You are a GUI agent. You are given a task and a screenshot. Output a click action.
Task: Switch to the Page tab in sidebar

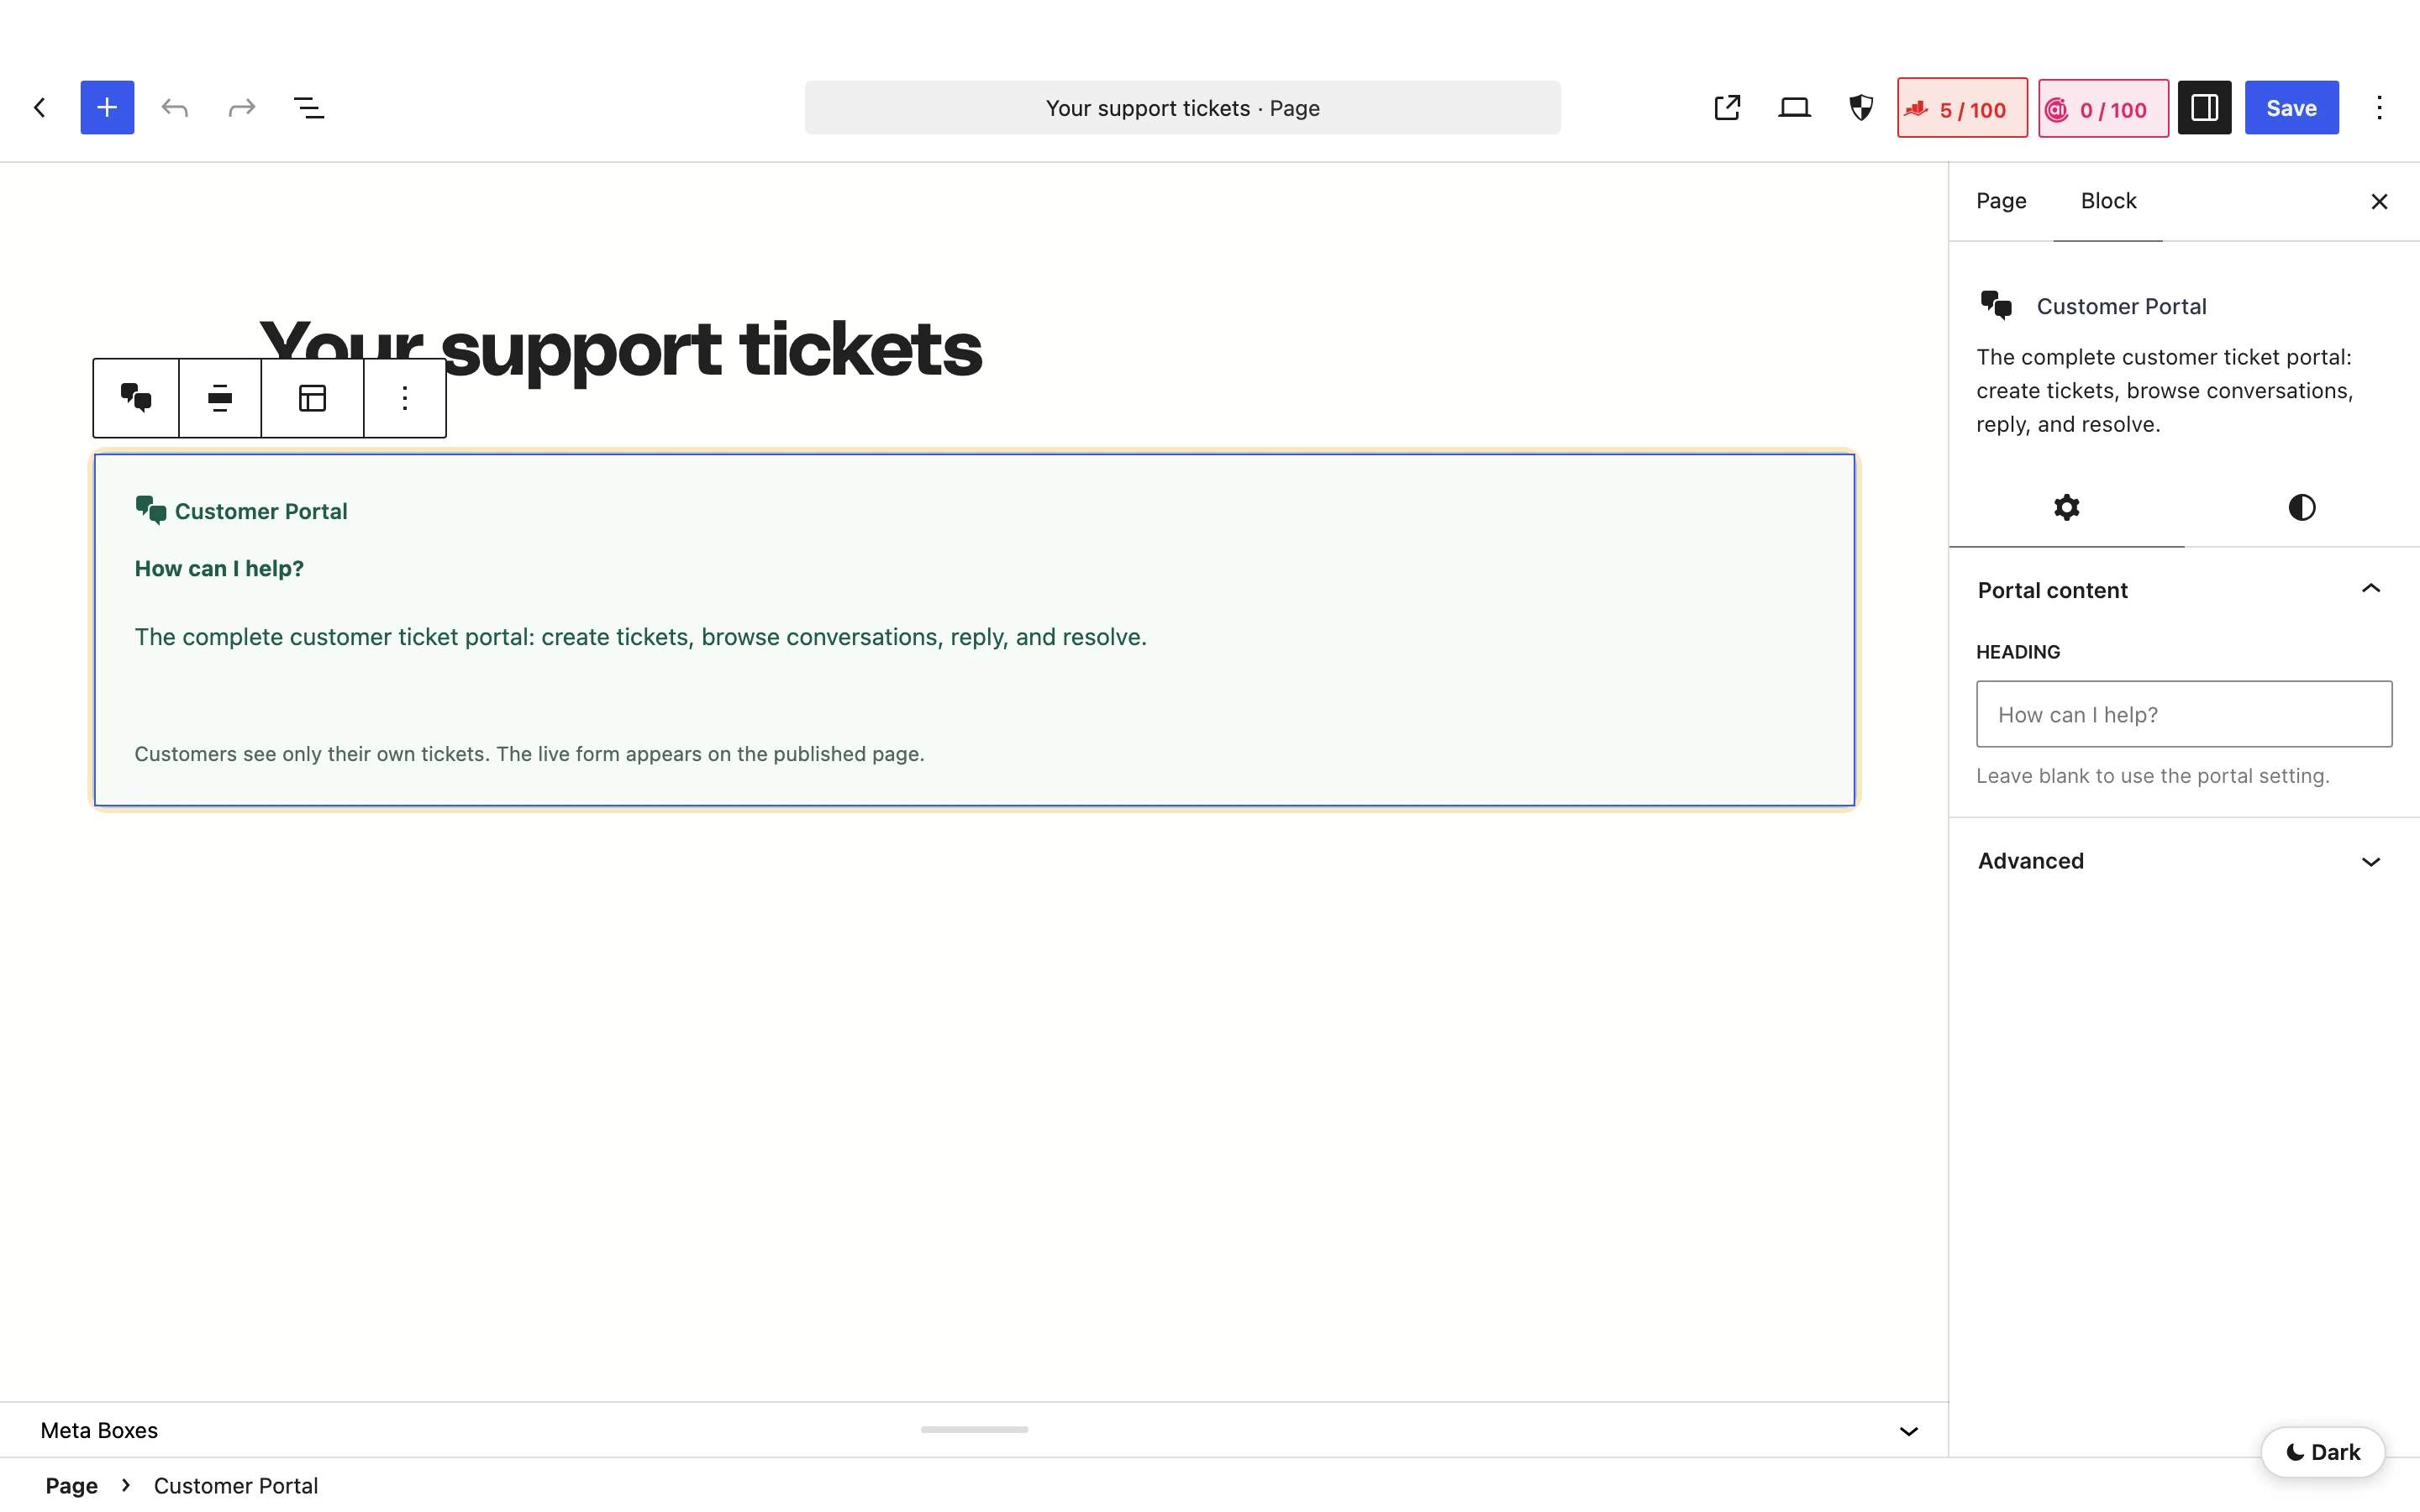2001,201
